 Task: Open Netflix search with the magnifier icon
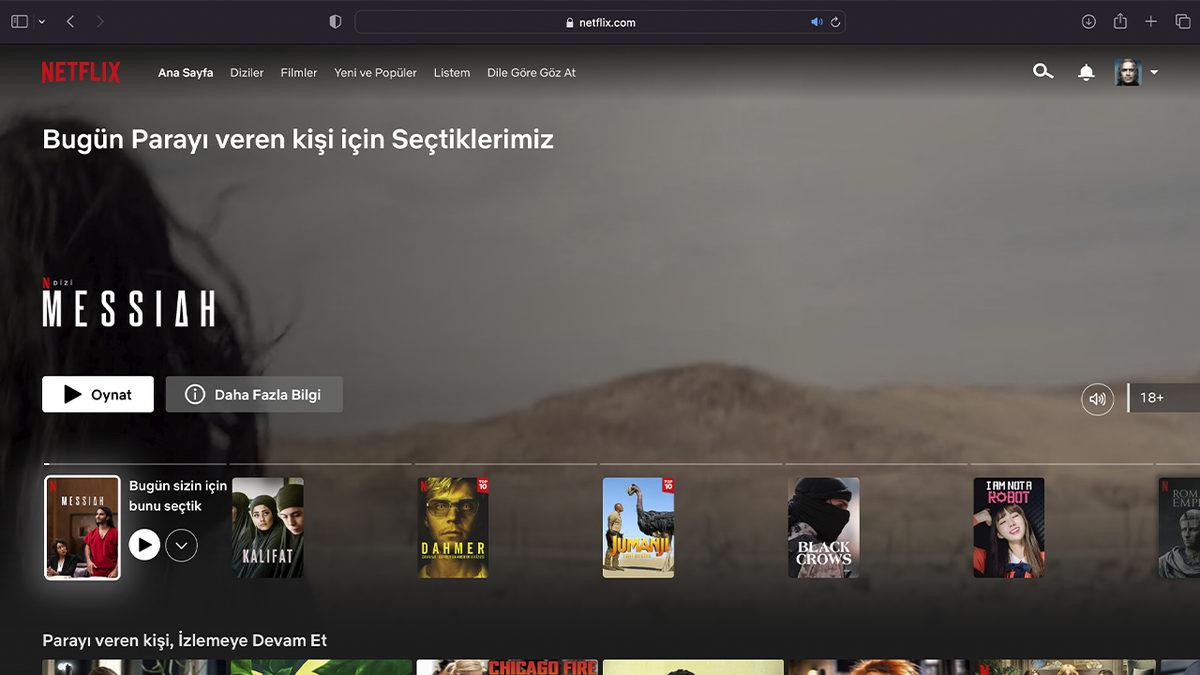pyautogui.click(x=1043, y=72)
